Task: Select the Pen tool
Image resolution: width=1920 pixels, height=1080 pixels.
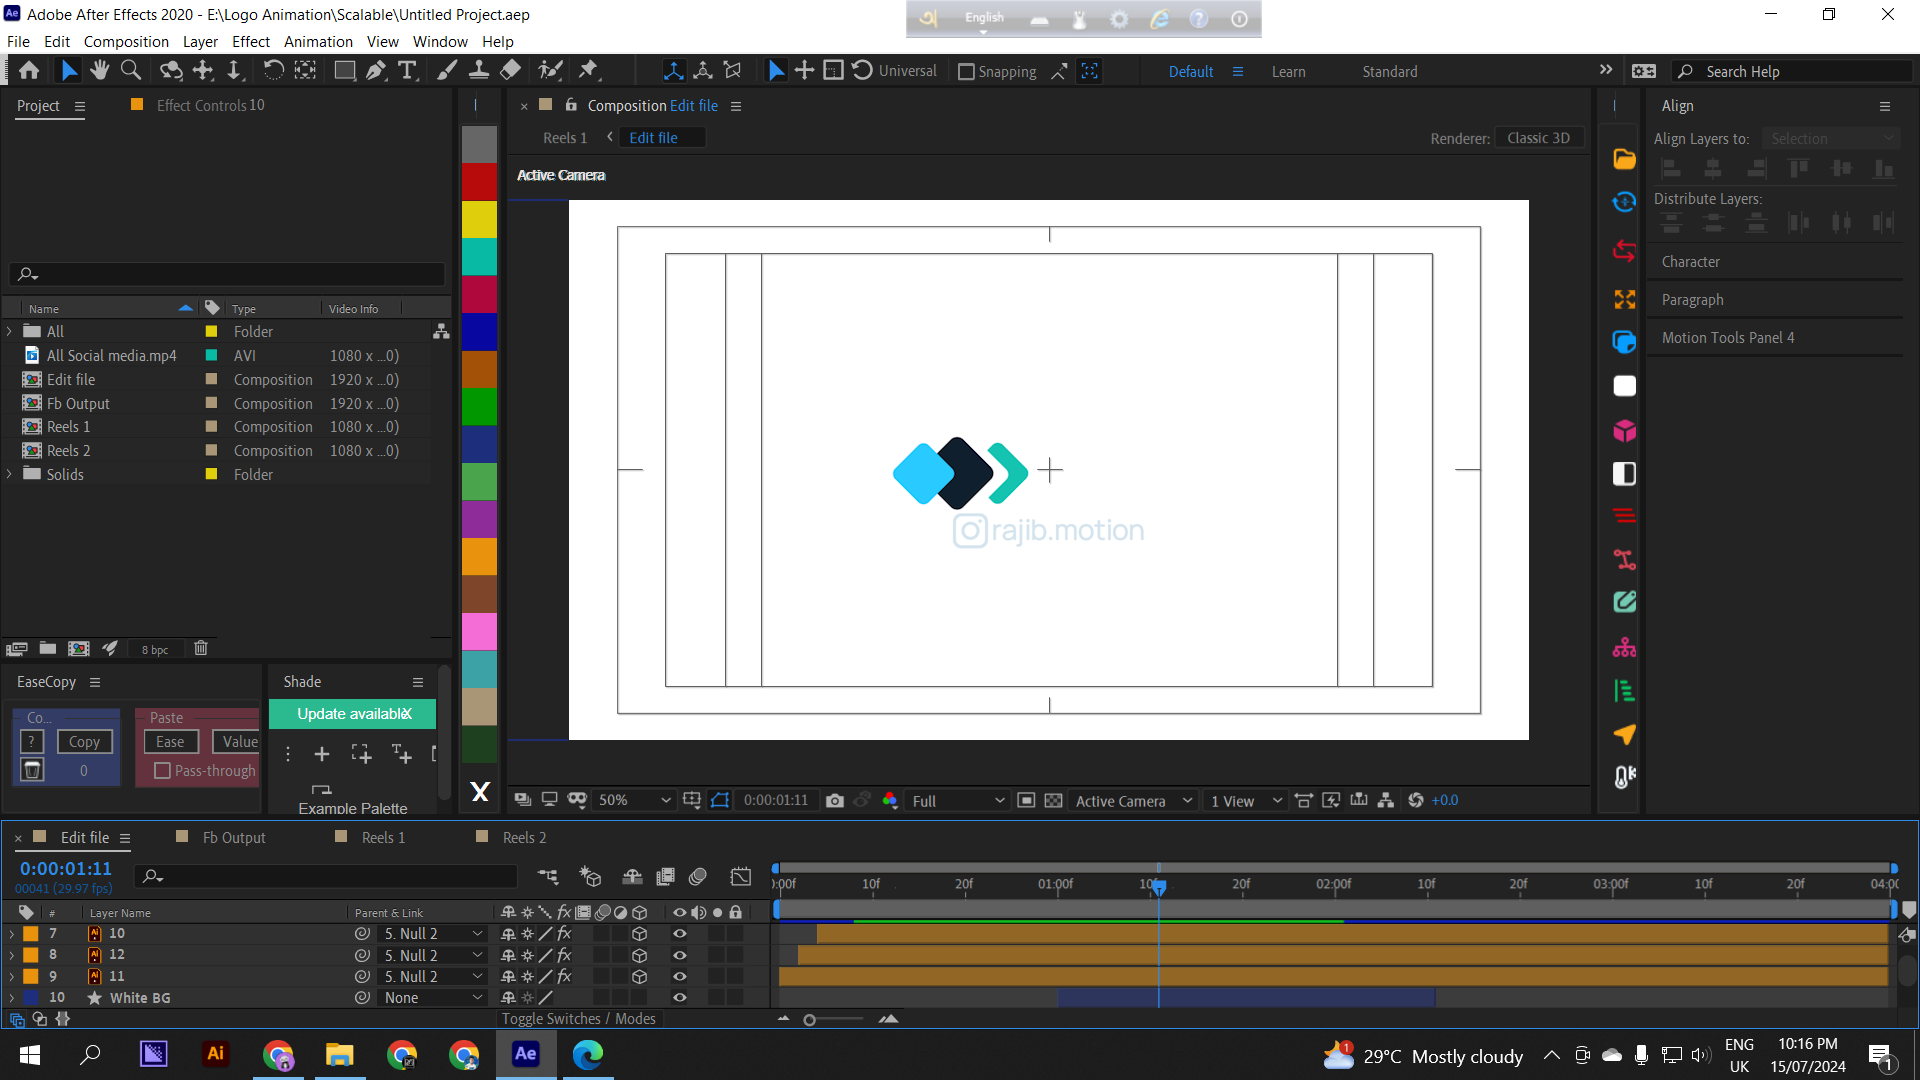Action: point(376,70)
